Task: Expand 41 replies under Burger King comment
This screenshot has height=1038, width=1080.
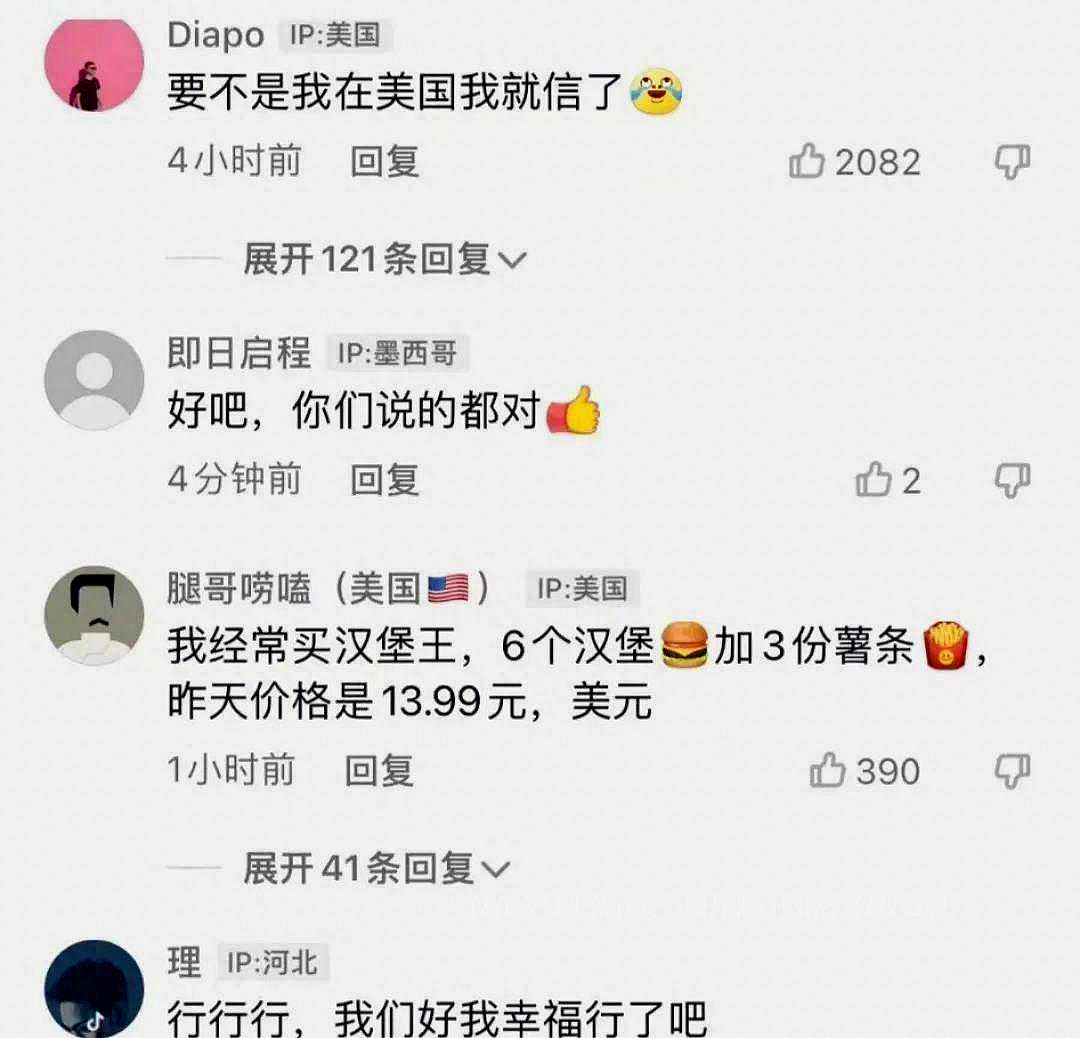Action: (376, 868)
